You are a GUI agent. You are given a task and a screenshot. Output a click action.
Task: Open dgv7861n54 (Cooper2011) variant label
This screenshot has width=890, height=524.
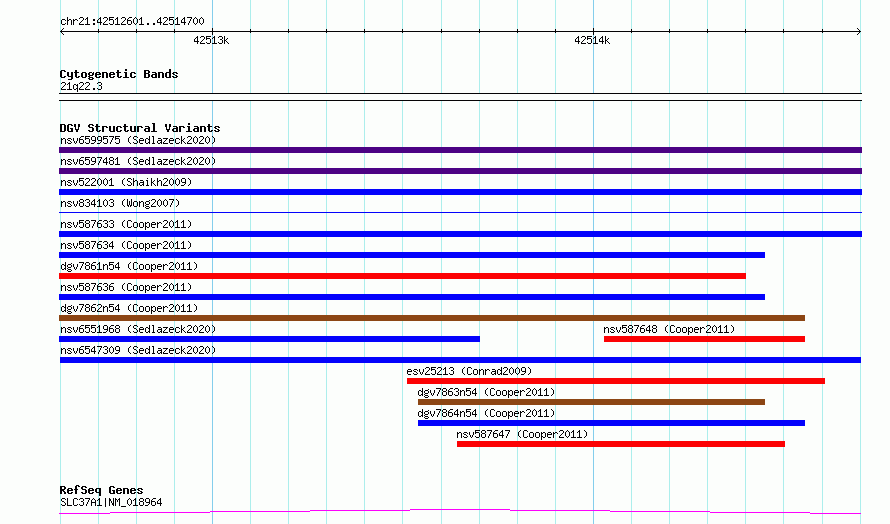(x=129, y=266)
